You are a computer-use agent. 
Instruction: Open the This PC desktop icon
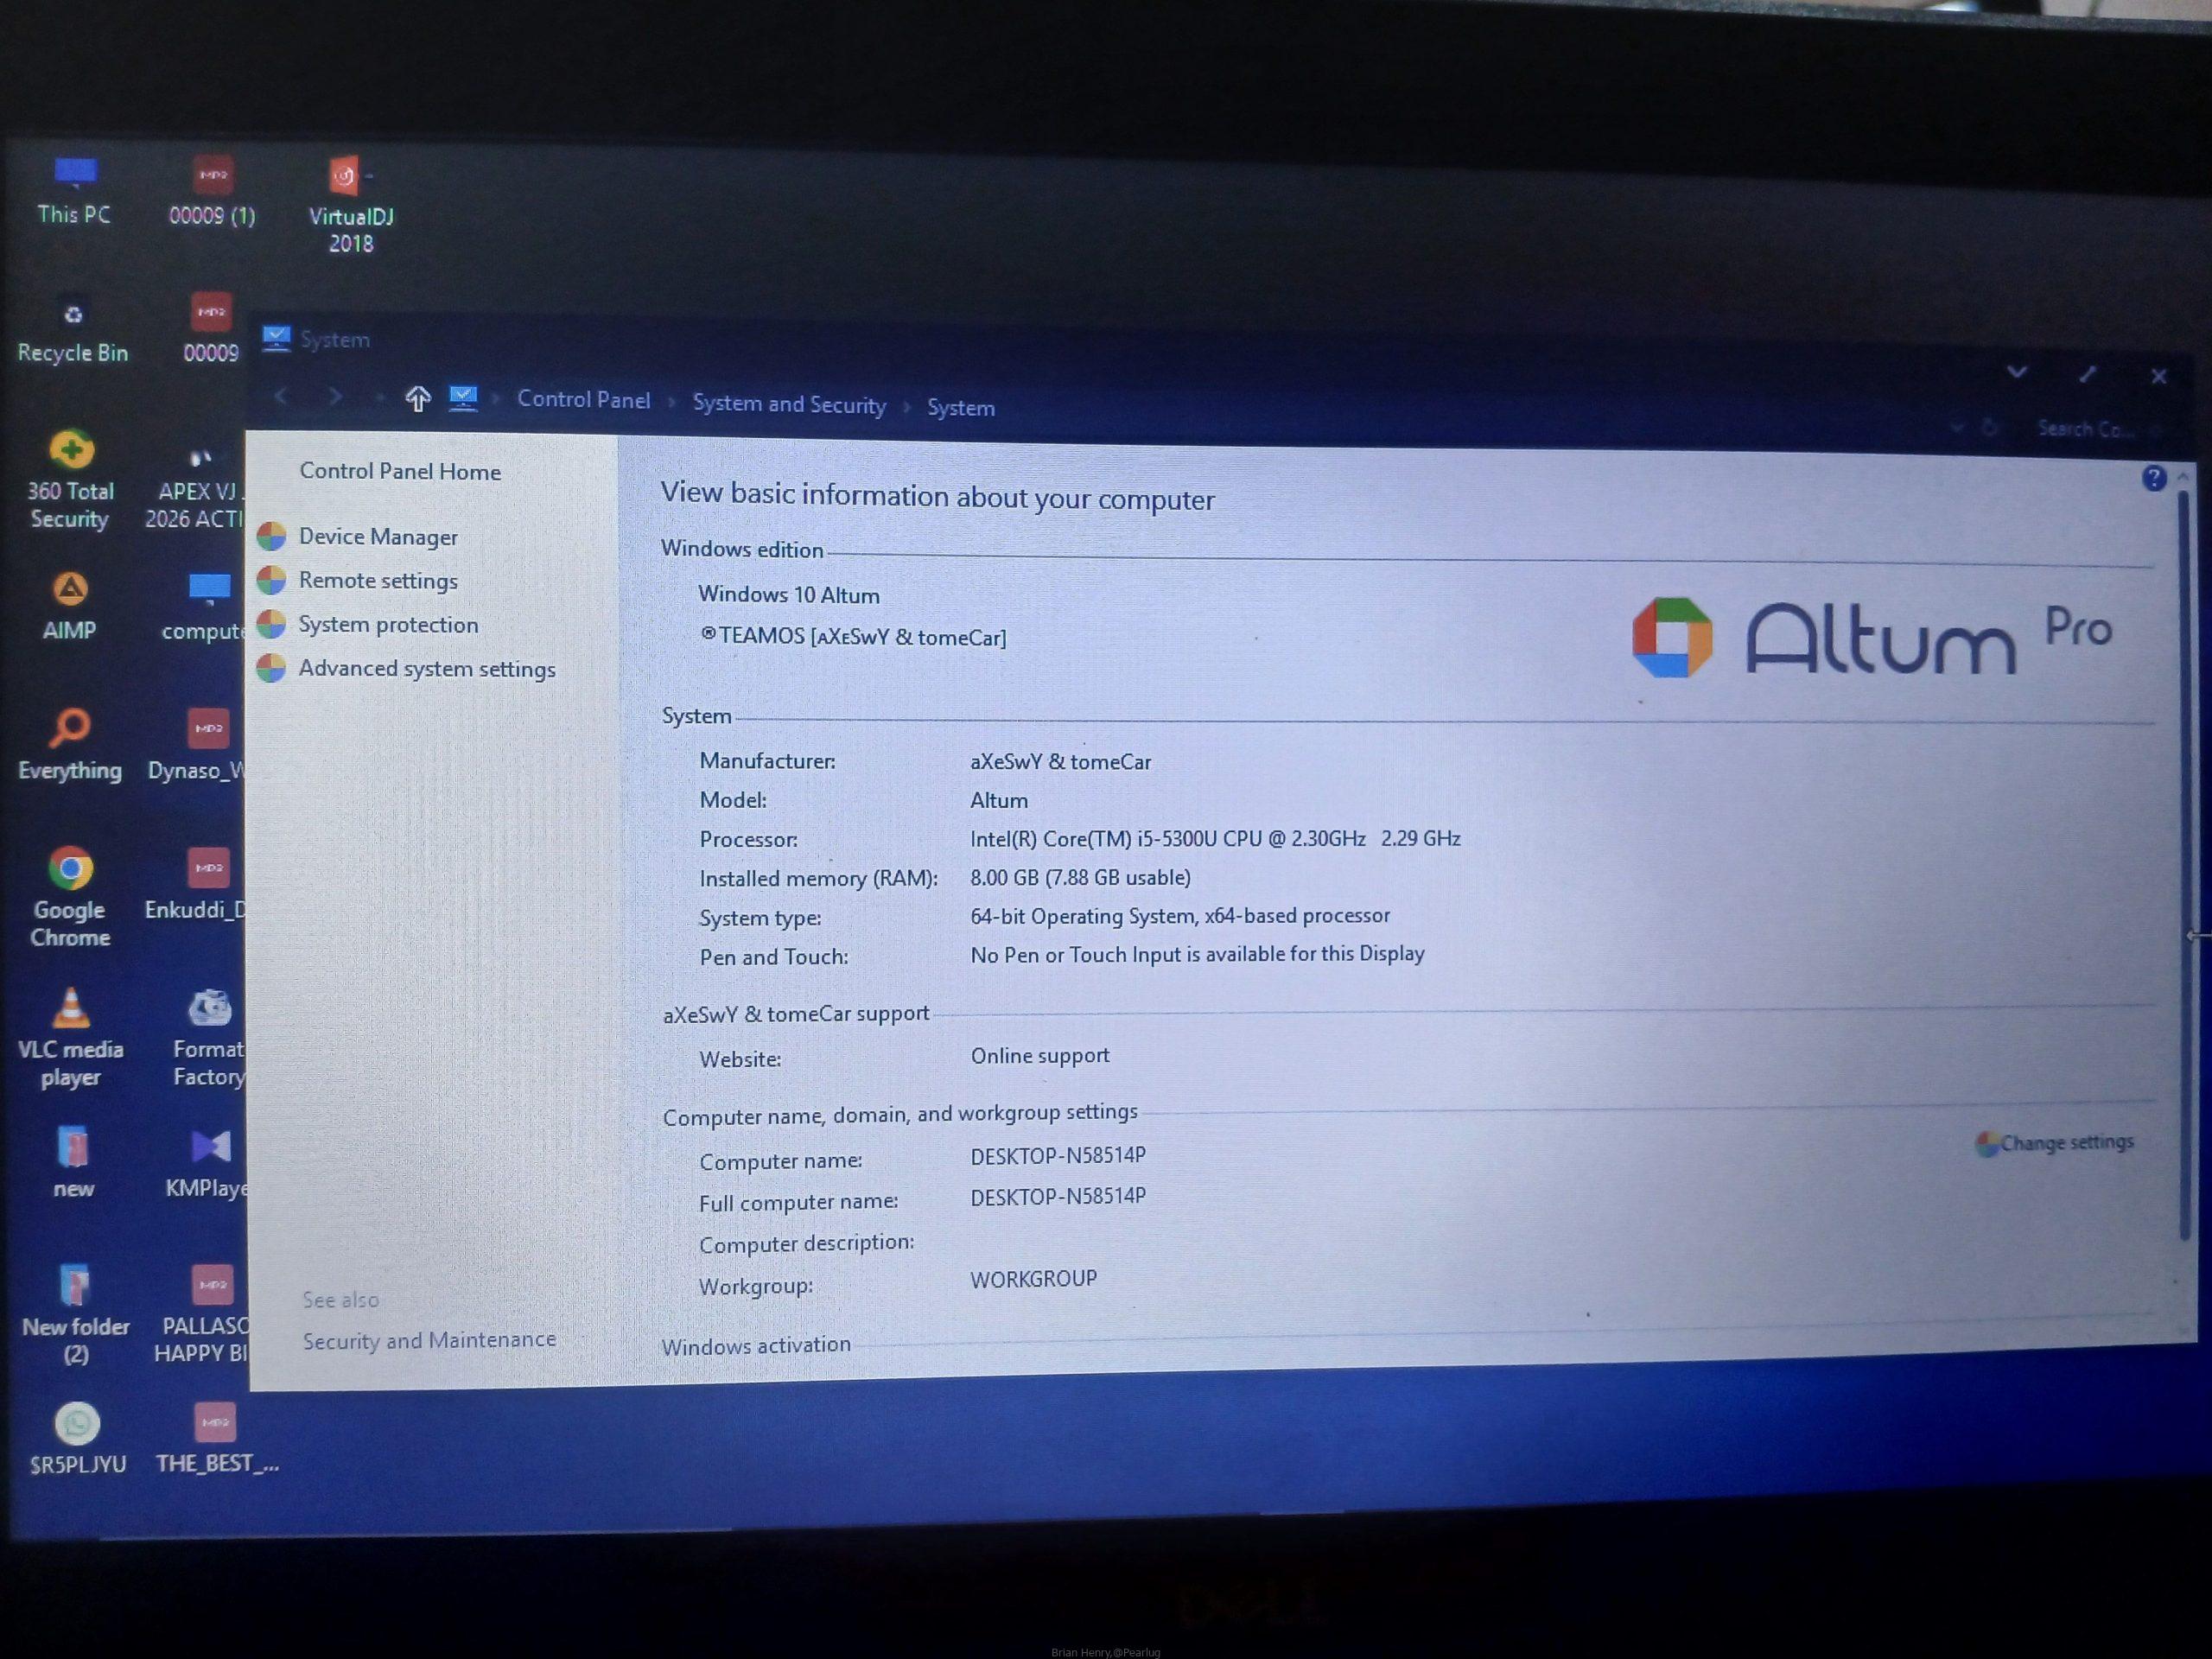(74, 190)
